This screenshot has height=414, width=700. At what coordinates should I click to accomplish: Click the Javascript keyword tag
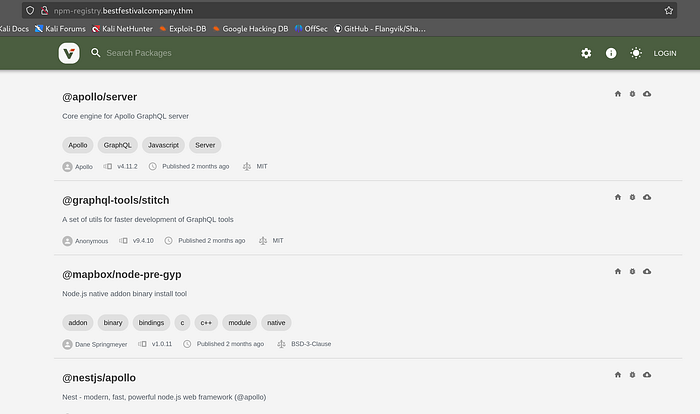[163, 145]
